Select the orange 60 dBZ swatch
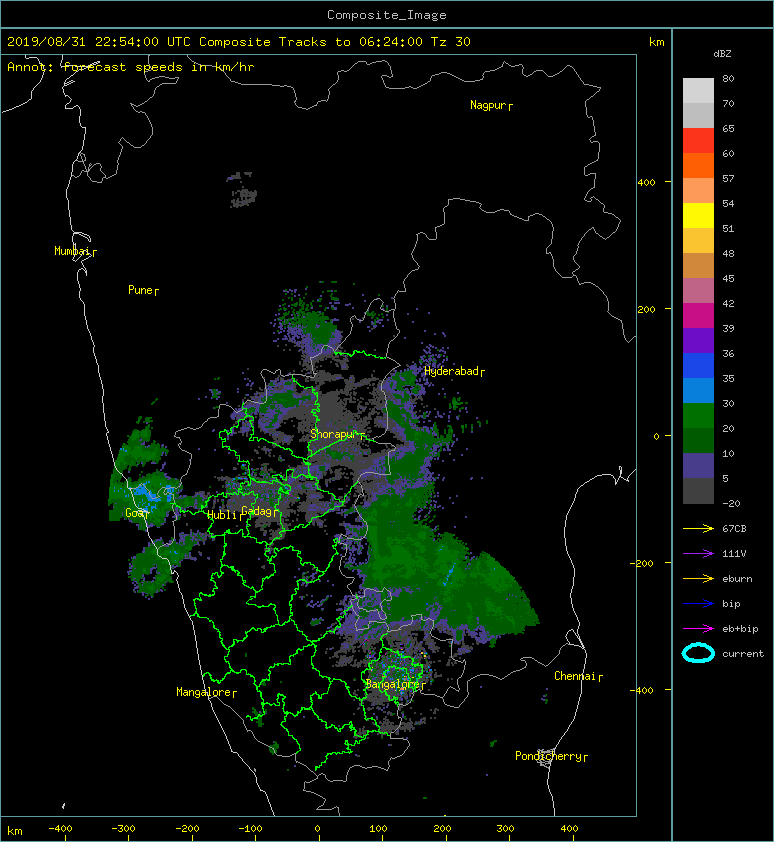Viewport: 774px width, 842px height. pos(698,165)
